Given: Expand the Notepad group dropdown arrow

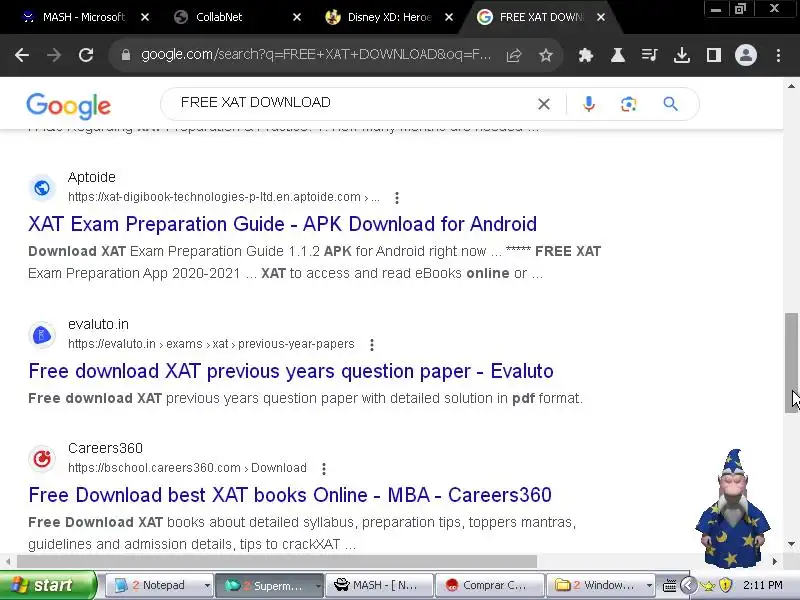Looking at the screenshot, I should point(207,585).
